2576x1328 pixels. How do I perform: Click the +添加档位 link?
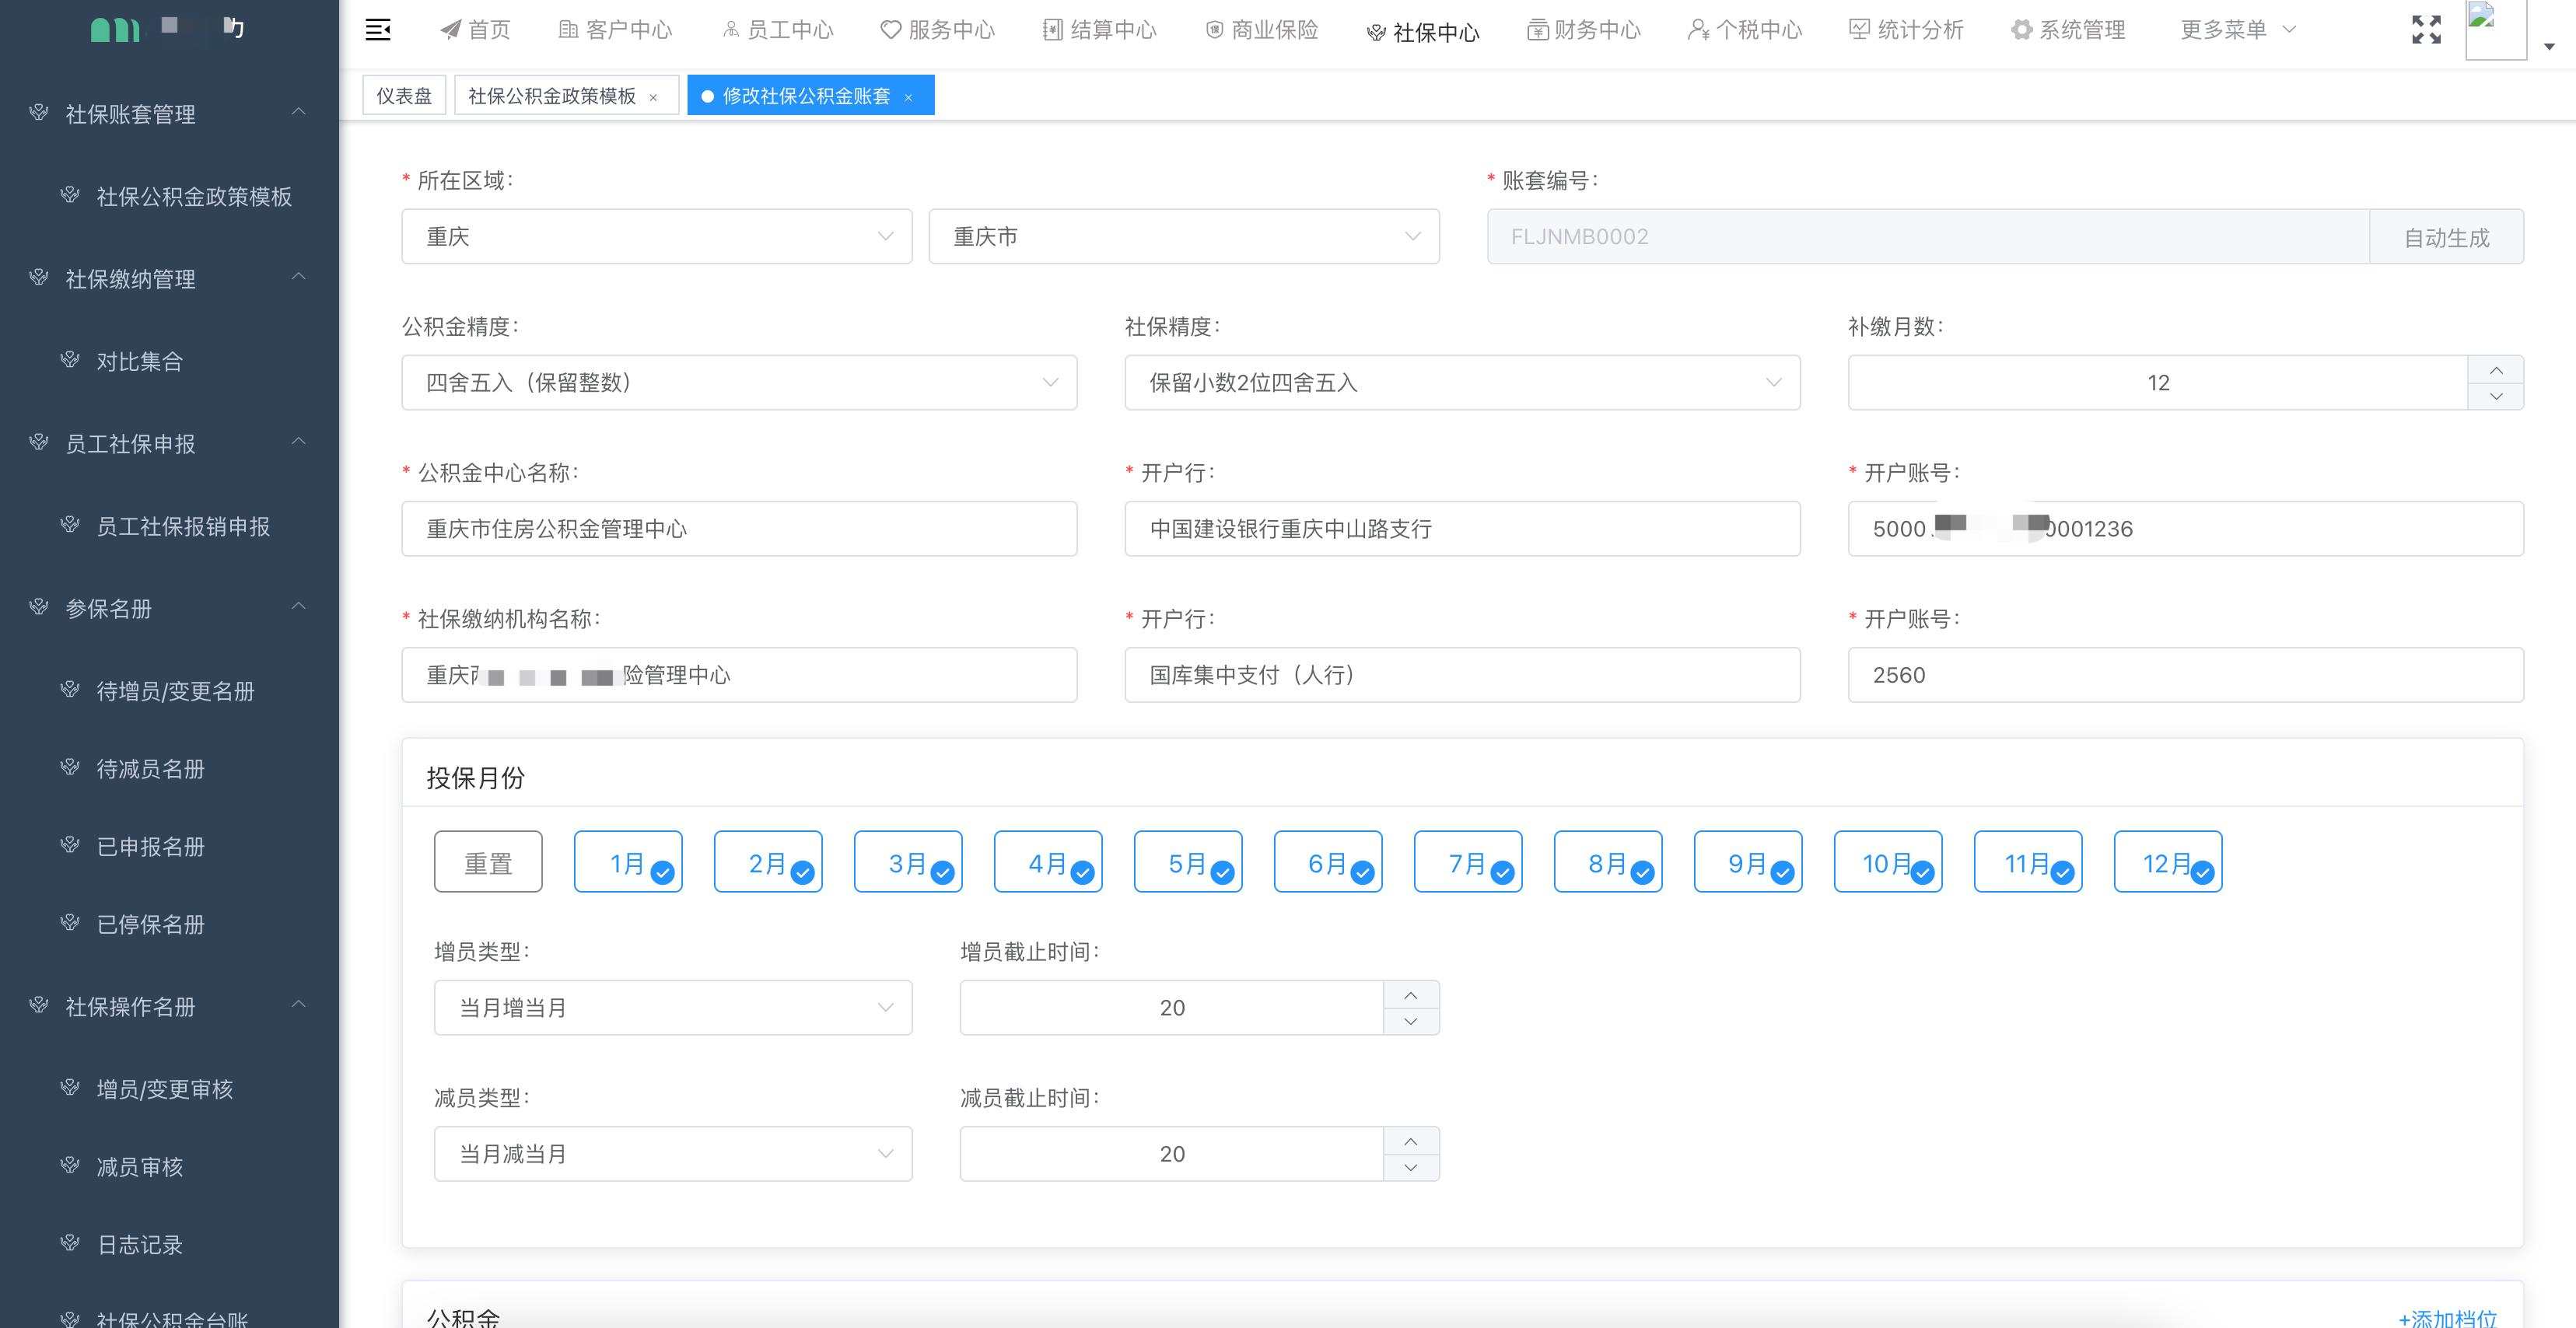coord(2454,1316)
